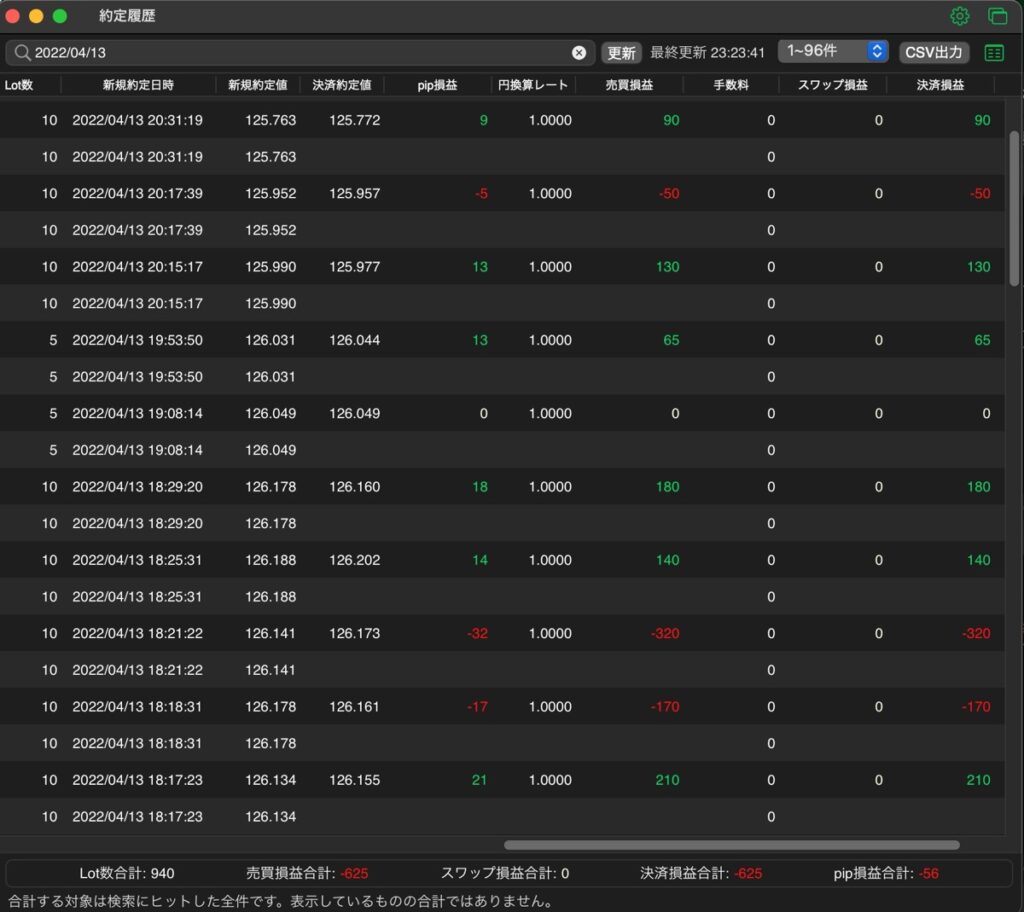This screenshot has width=1024, height=912.
Task: Sort by the Lot数 column header
Action: pyautogui.click(x=19, y=85)
